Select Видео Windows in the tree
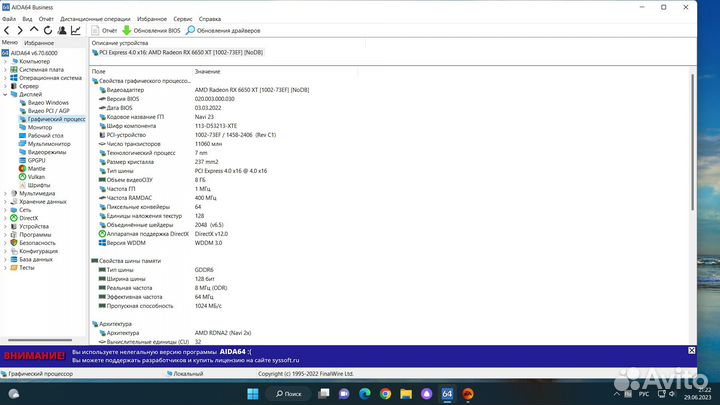720x405 pixels. coord(44,102)
